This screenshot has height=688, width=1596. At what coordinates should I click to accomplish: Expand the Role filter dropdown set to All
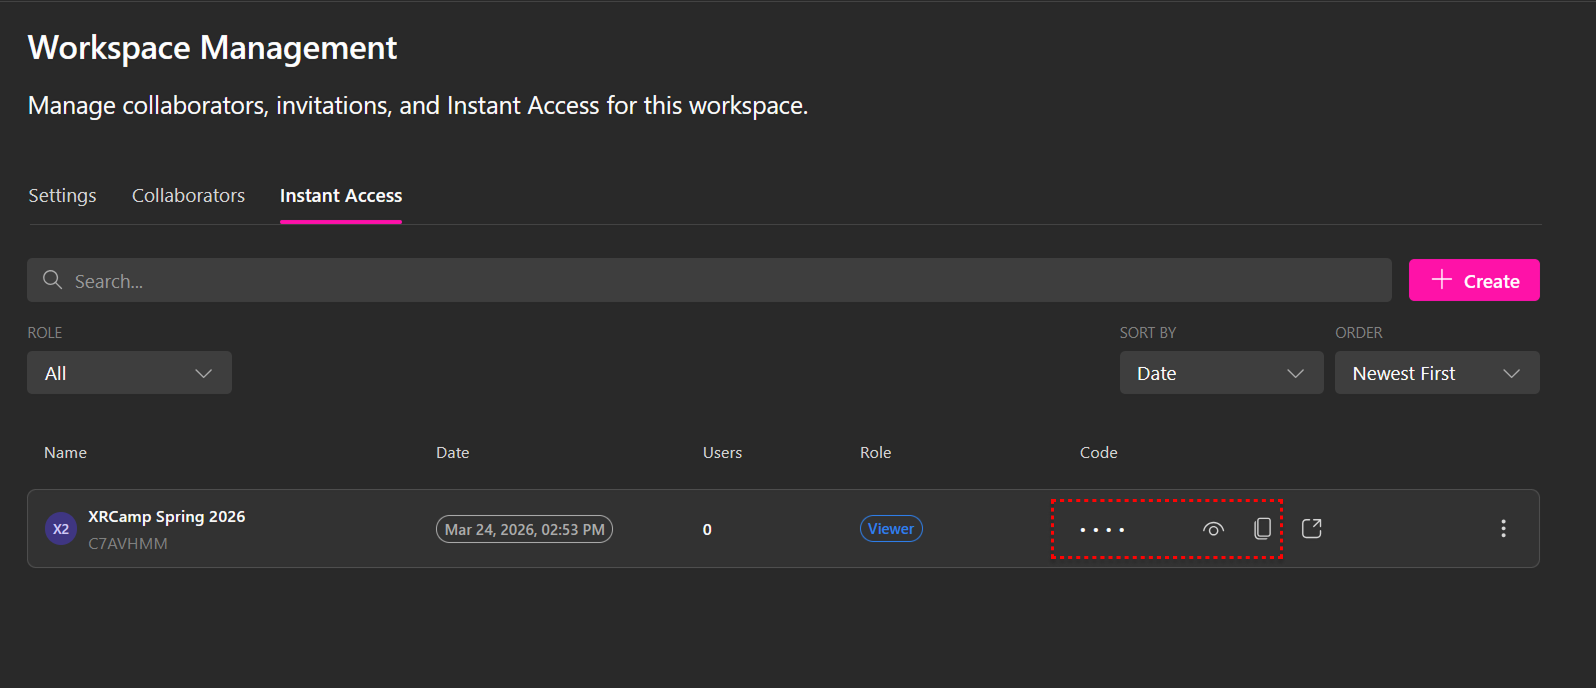pyautogui.click(x=129, y=373)
